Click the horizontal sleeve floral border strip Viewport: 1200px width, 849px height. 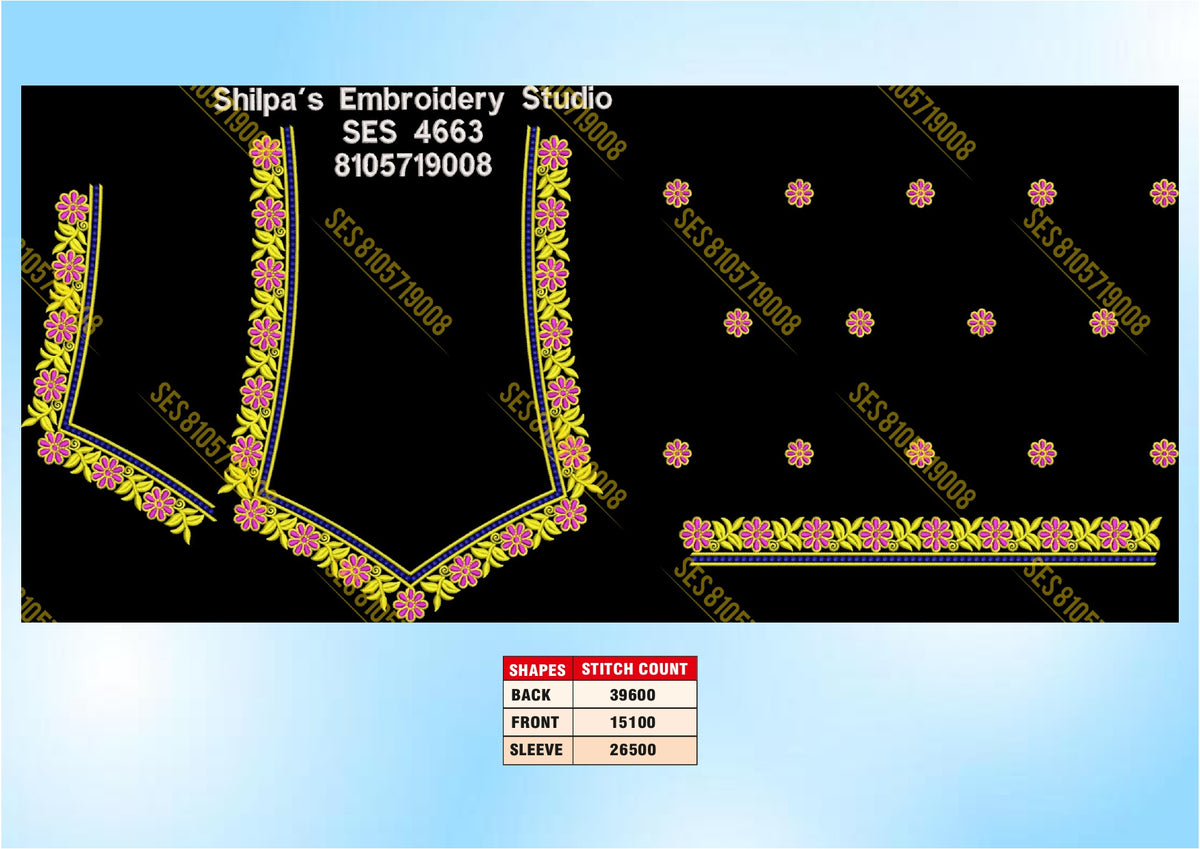920,541
